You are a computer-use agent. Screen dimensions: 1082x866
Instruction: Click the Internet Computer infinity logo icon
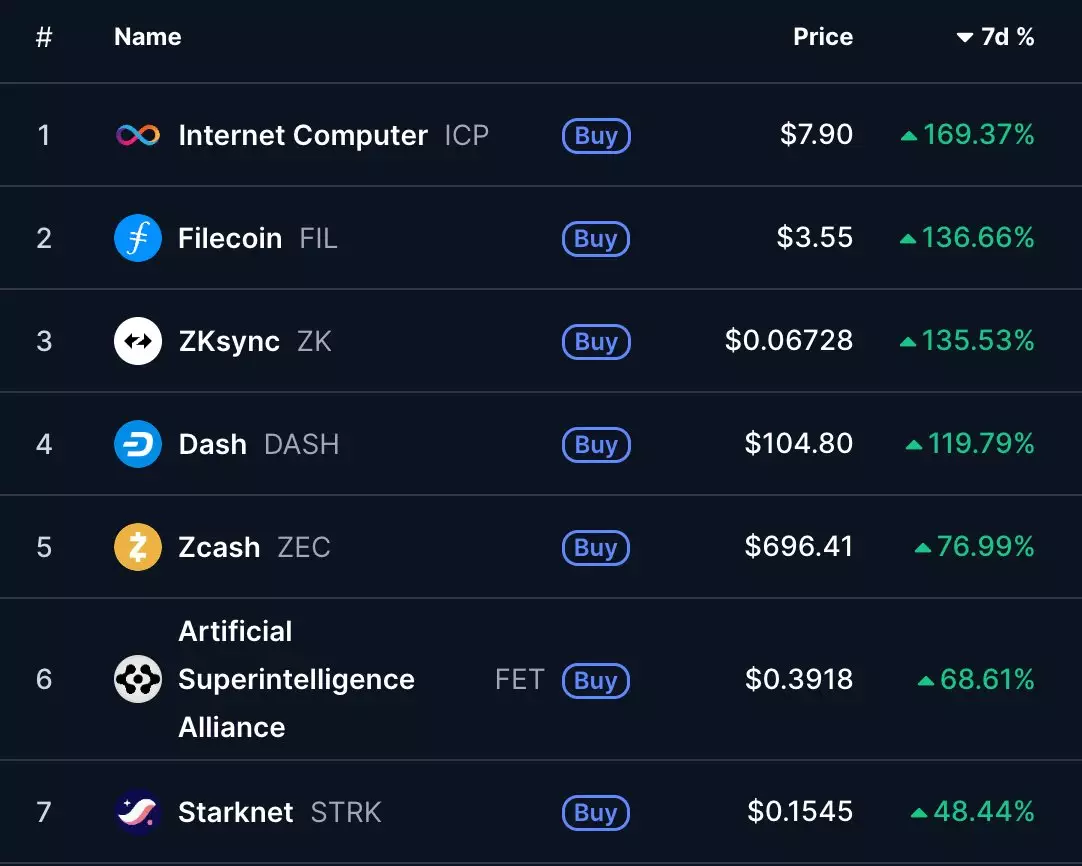point(138,135)
